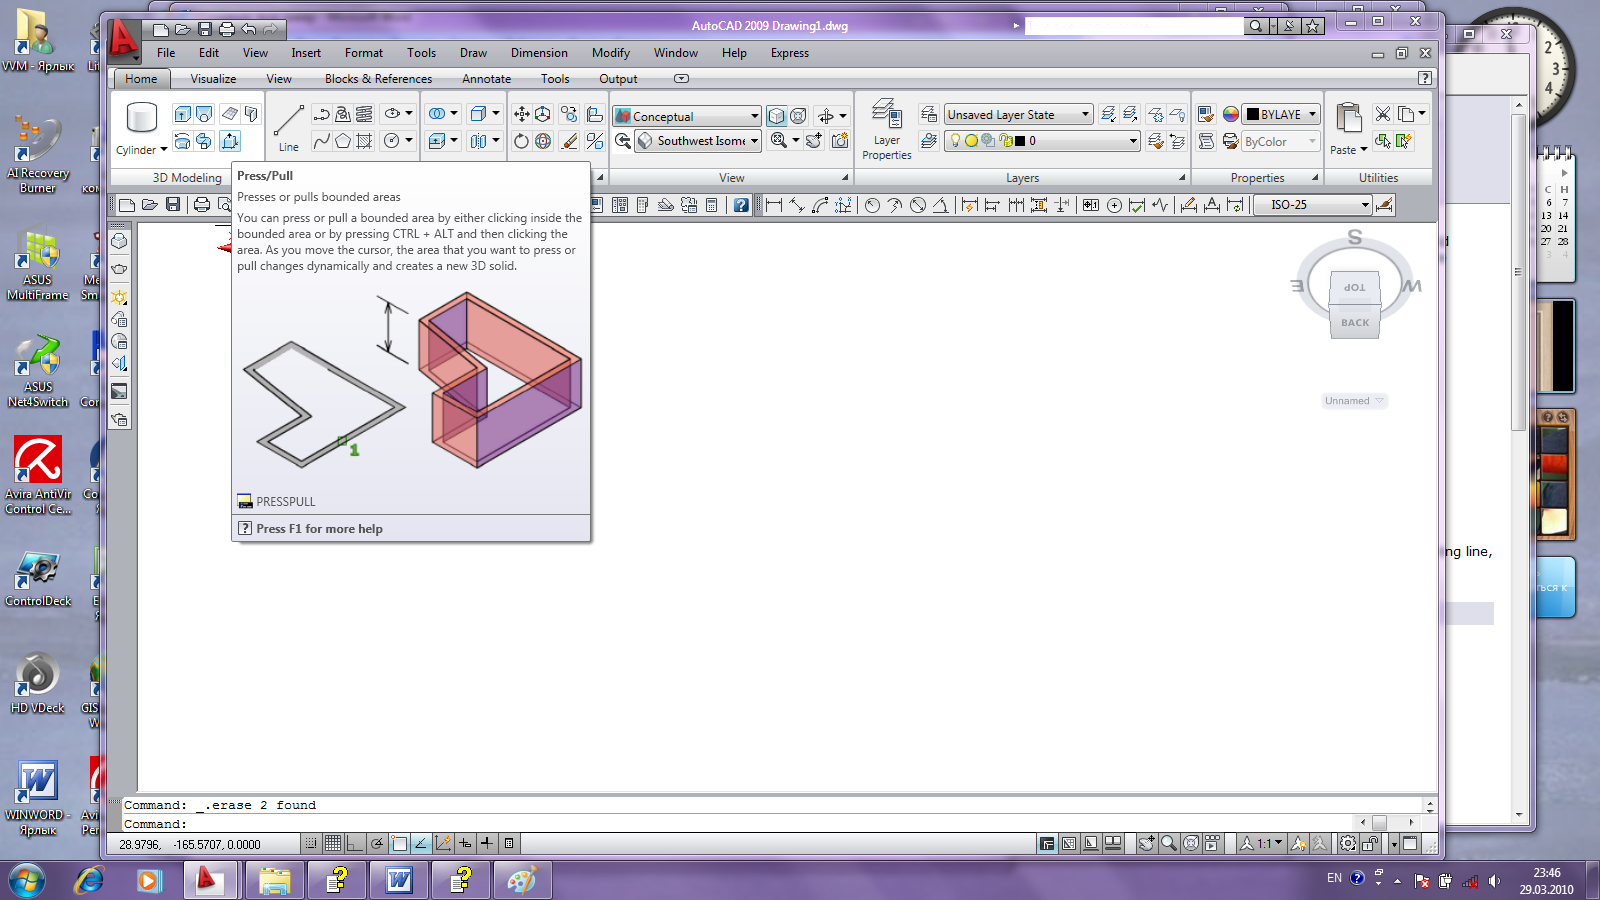
Task: Choose the Extrude tool icon
Action: [x=182, y=114]
